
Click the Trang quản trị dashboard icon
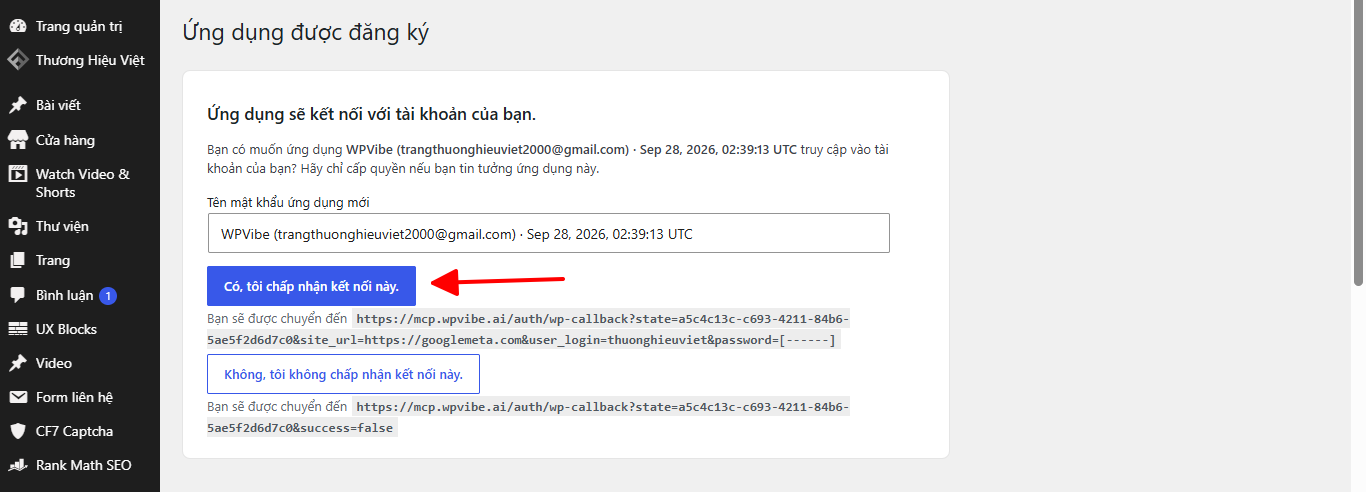click(18, 26)
